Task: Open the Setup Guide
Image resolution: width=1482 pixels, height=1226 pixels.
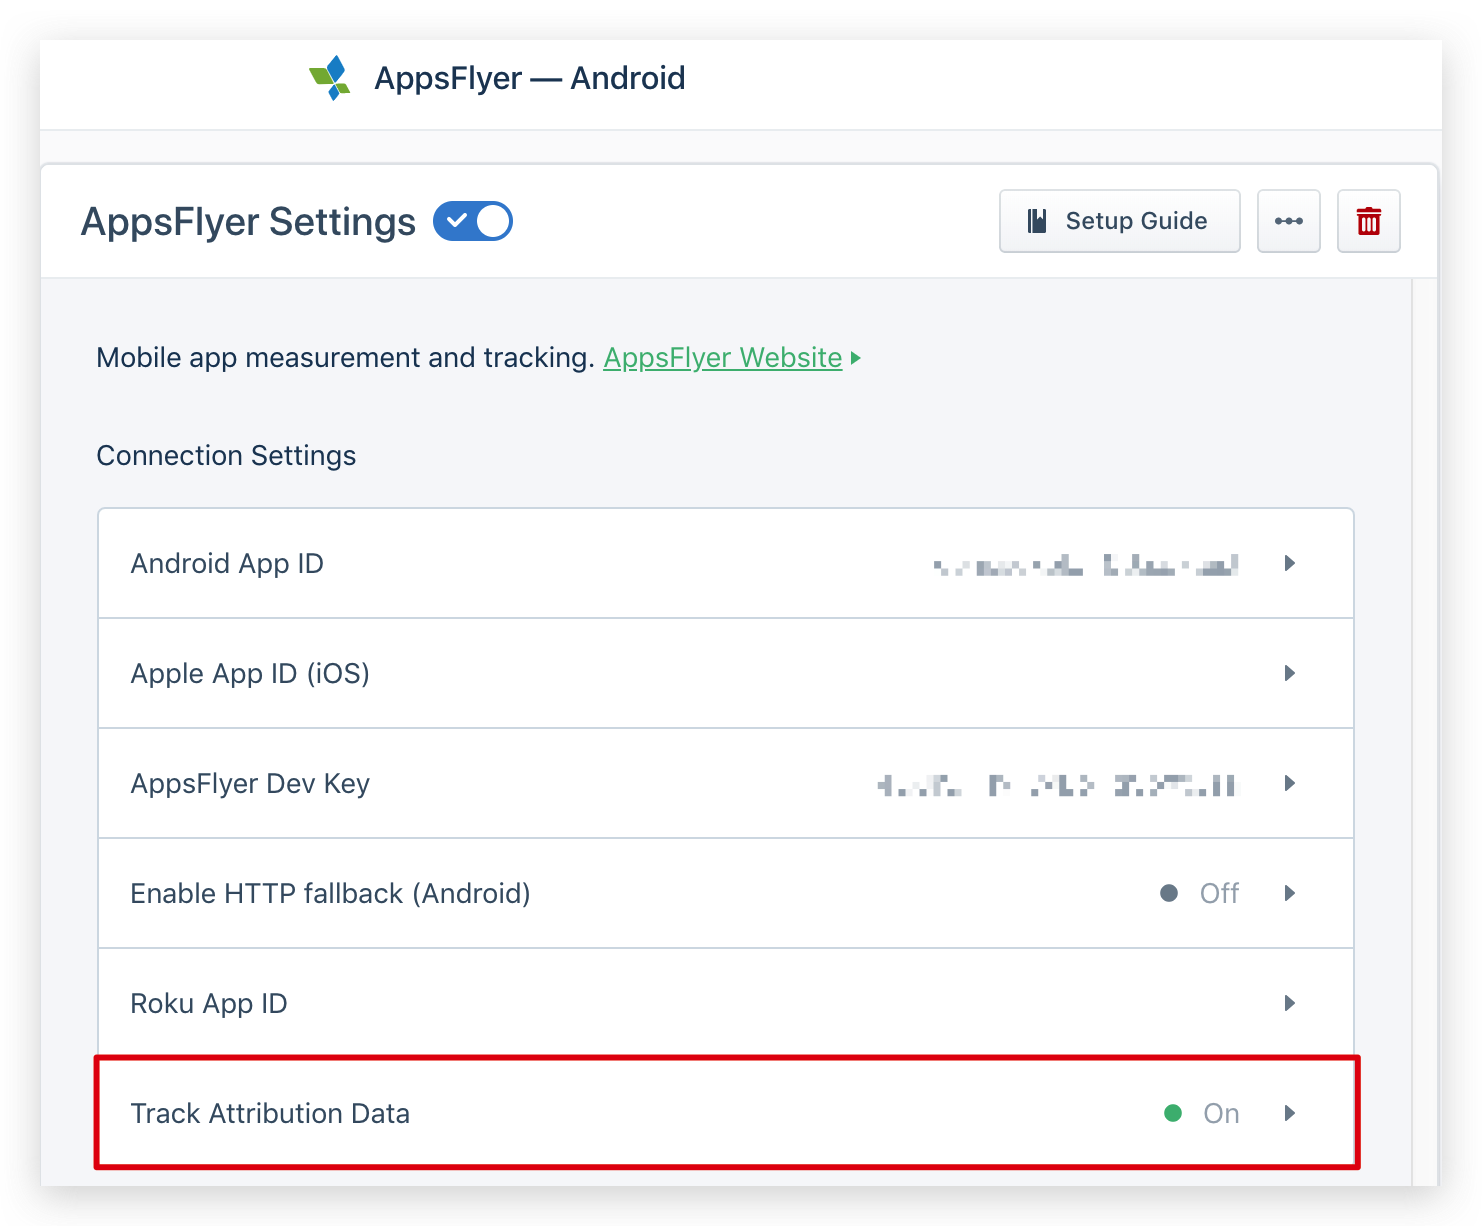Action: (x=1119, y=221)
